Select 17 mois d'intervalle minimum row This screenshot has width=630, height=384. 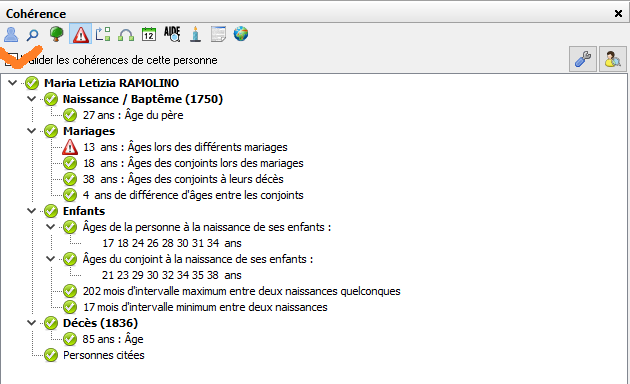[x=205, y=307]
